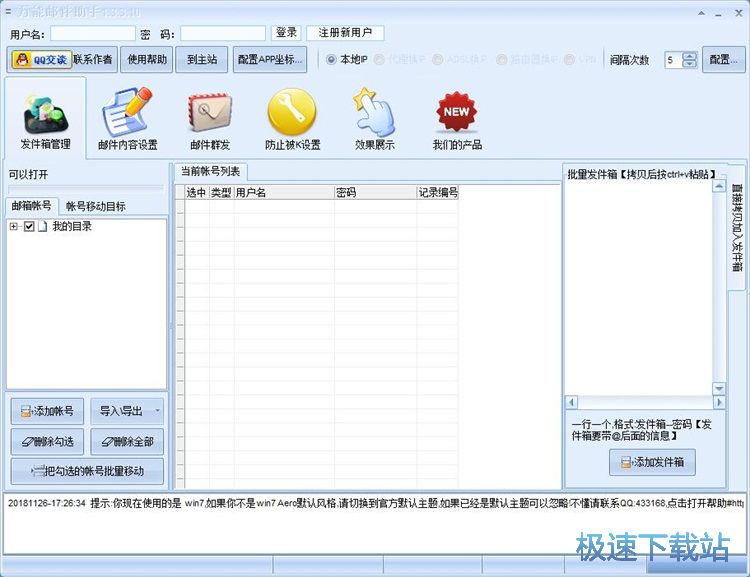Click the 注册新用户 button
The width and height of the screenshot is (750, 577).
click(x=345, y=33)
